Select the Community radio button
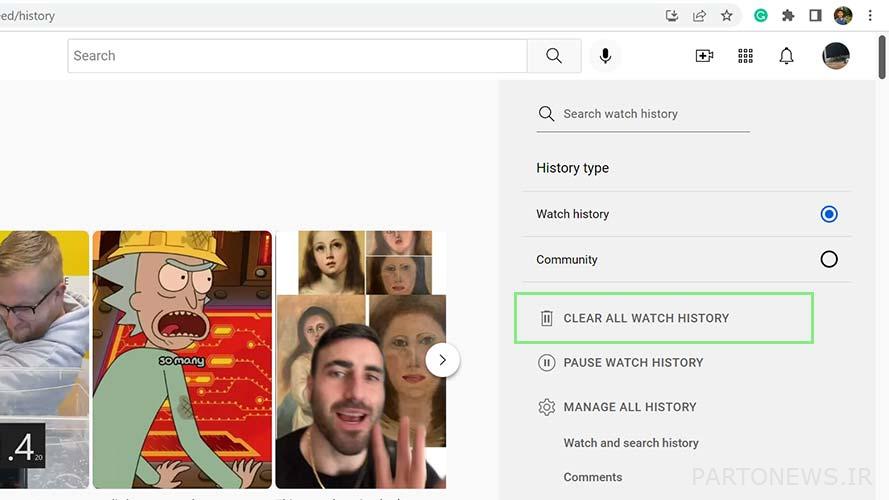889x500 pixels. (828, 259)
